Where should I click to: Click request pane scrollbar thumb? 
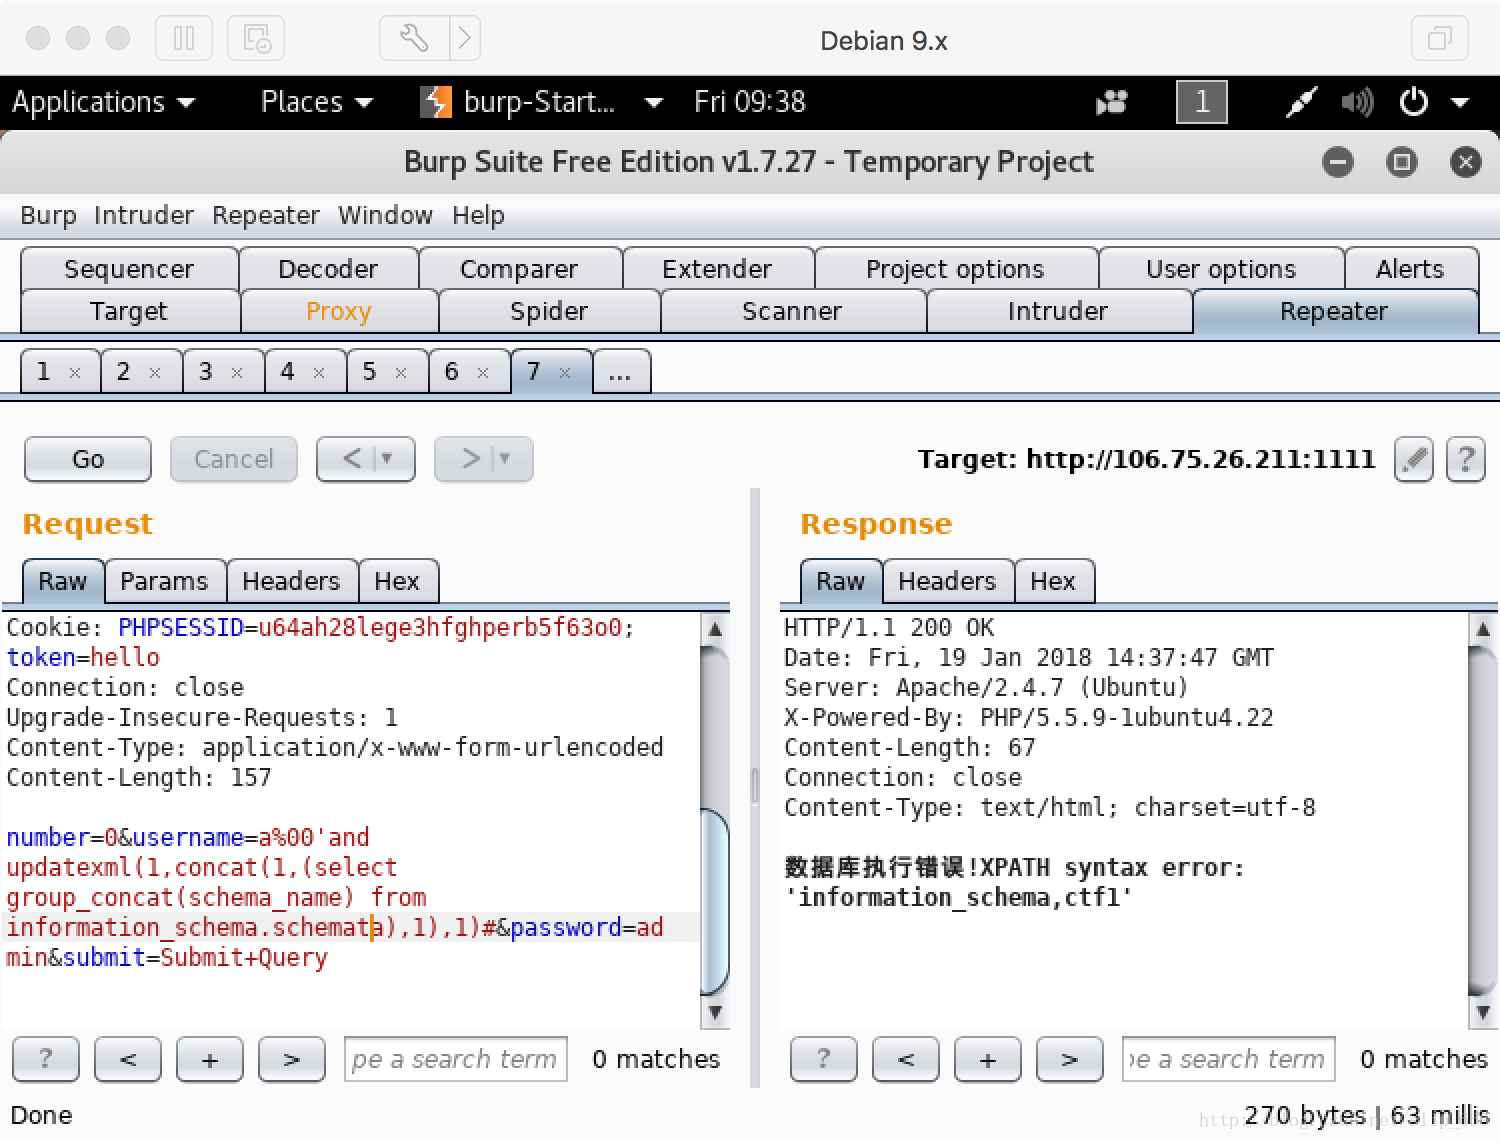point(715,900)
